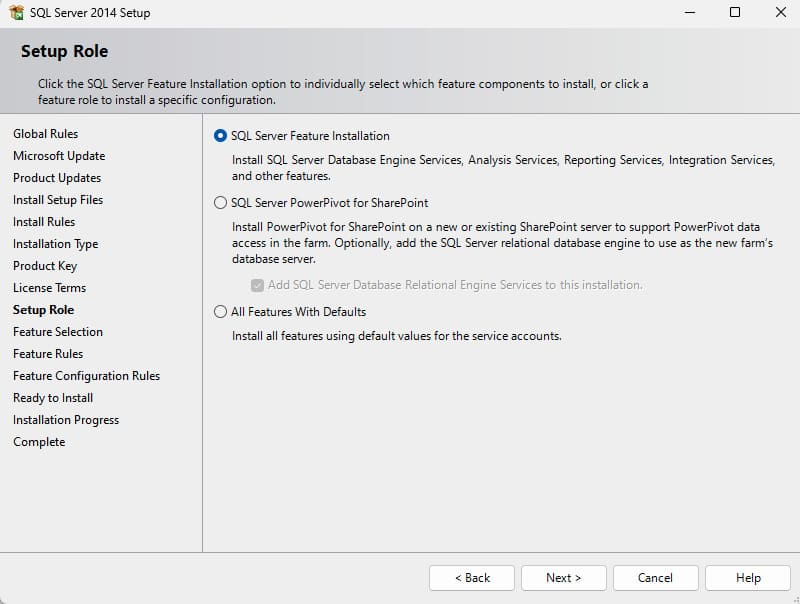
Task: Click Ready to Install step
Action: (x=53, y=398)
